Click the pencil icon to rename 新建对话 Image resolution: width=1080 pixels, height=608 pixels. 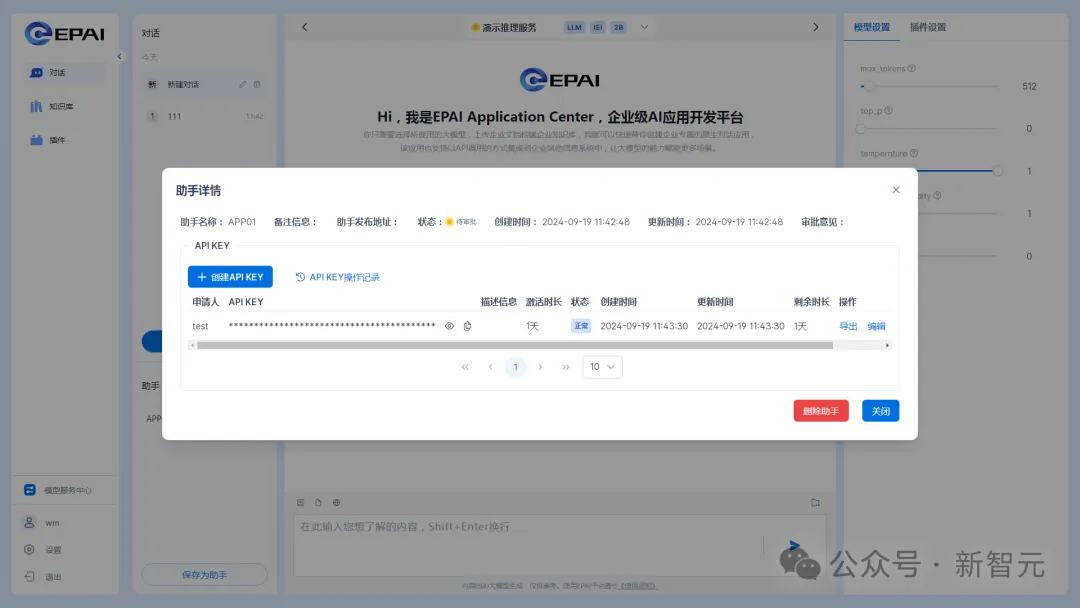pos(243,85)
